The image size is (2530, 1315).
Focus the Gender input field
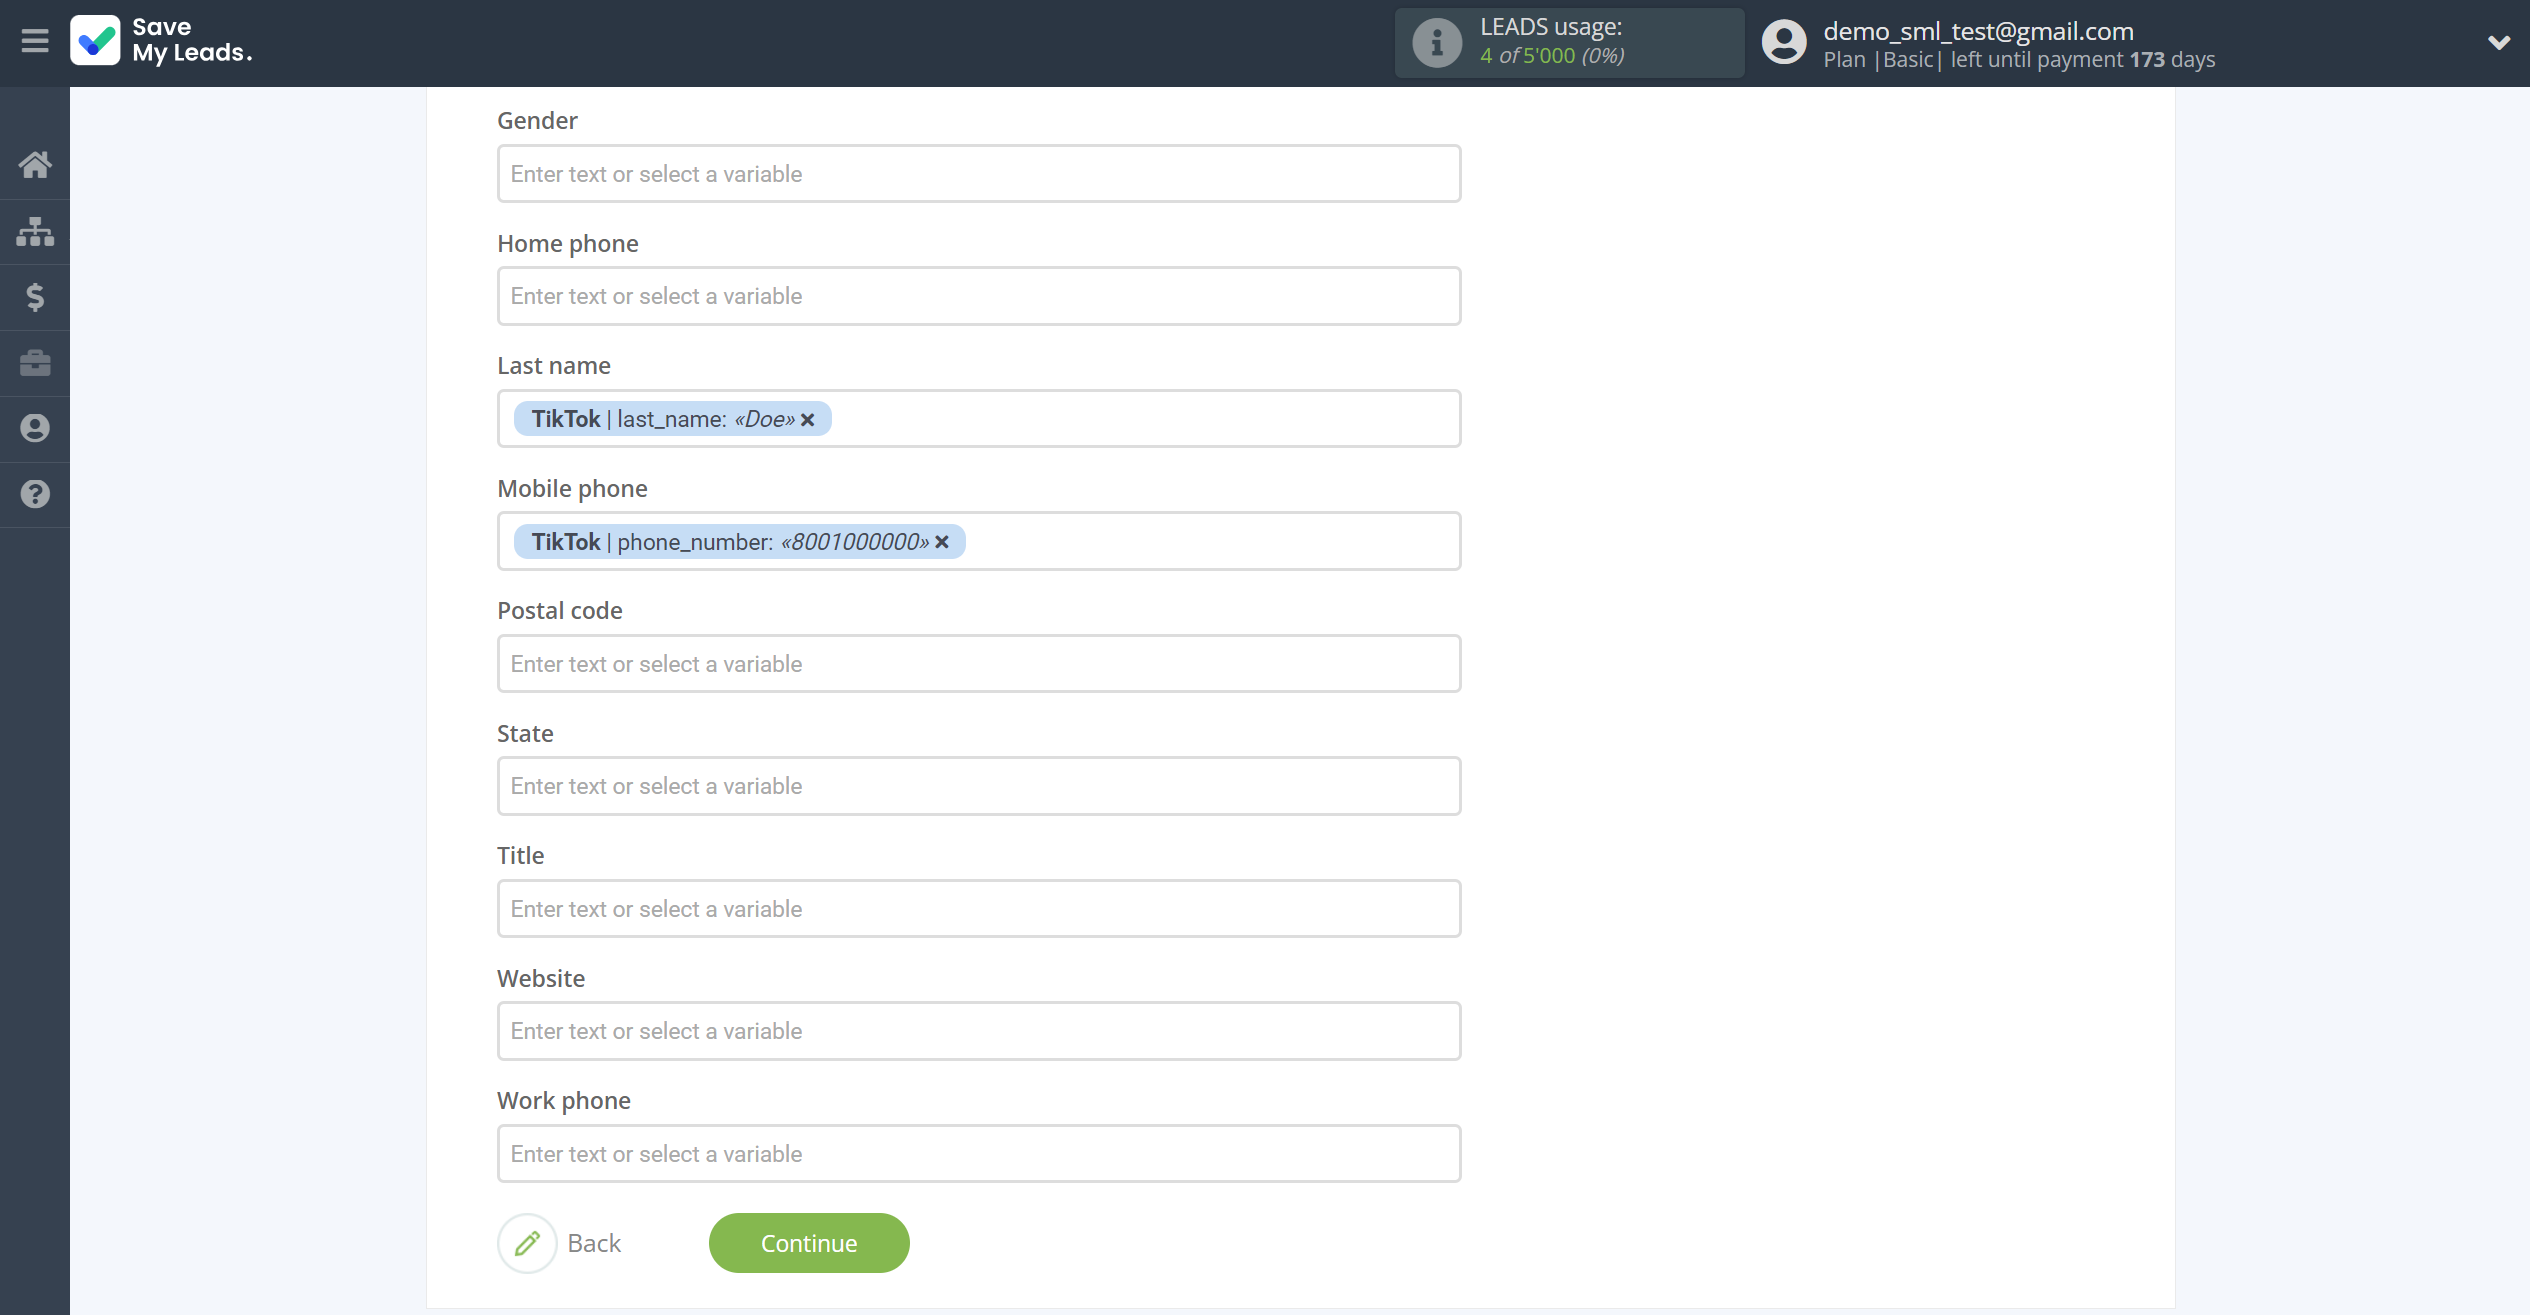pos(979,174)
